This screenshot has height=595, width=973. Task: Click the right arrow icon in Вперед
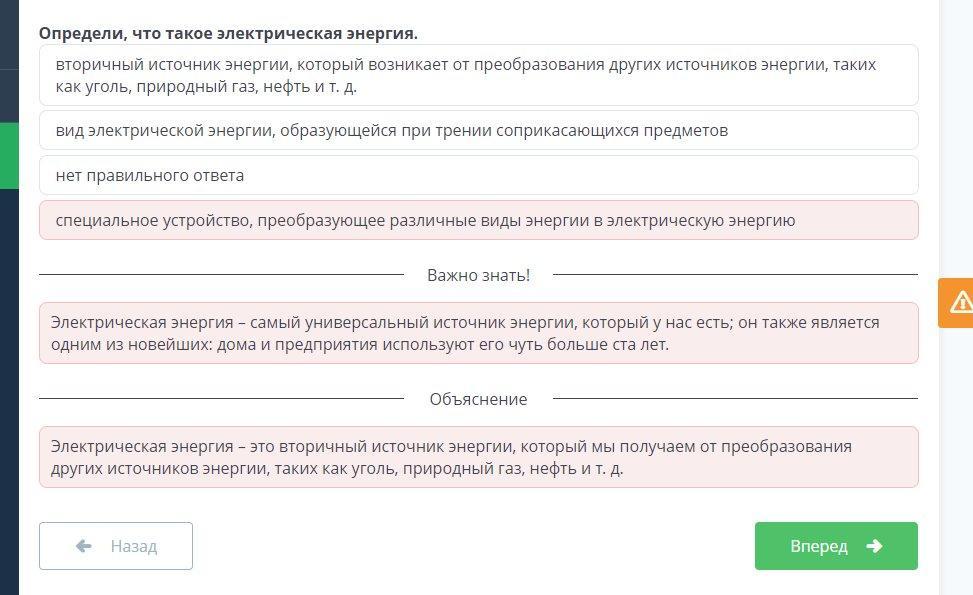[874, 546]
